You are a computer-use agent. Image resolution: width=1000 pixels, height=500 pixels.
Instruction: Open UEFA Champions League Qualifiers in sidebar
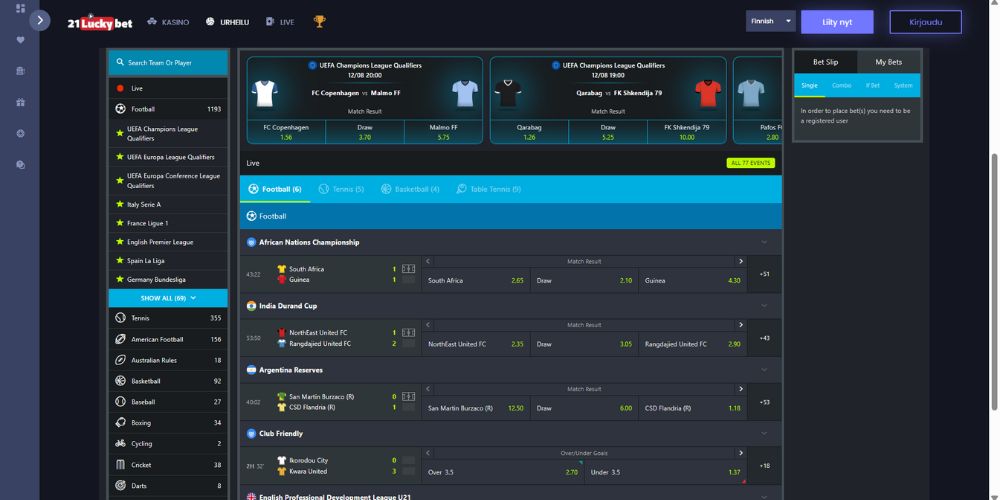click(x=168, y=133)
